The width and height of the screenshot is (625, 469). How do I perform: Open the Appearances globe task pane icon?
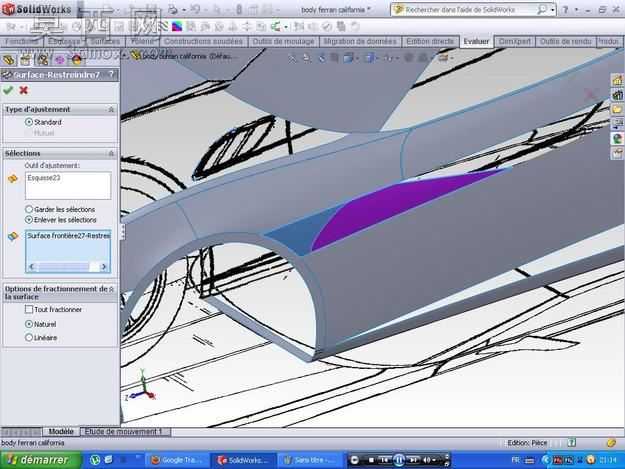(x=617, y=139)
